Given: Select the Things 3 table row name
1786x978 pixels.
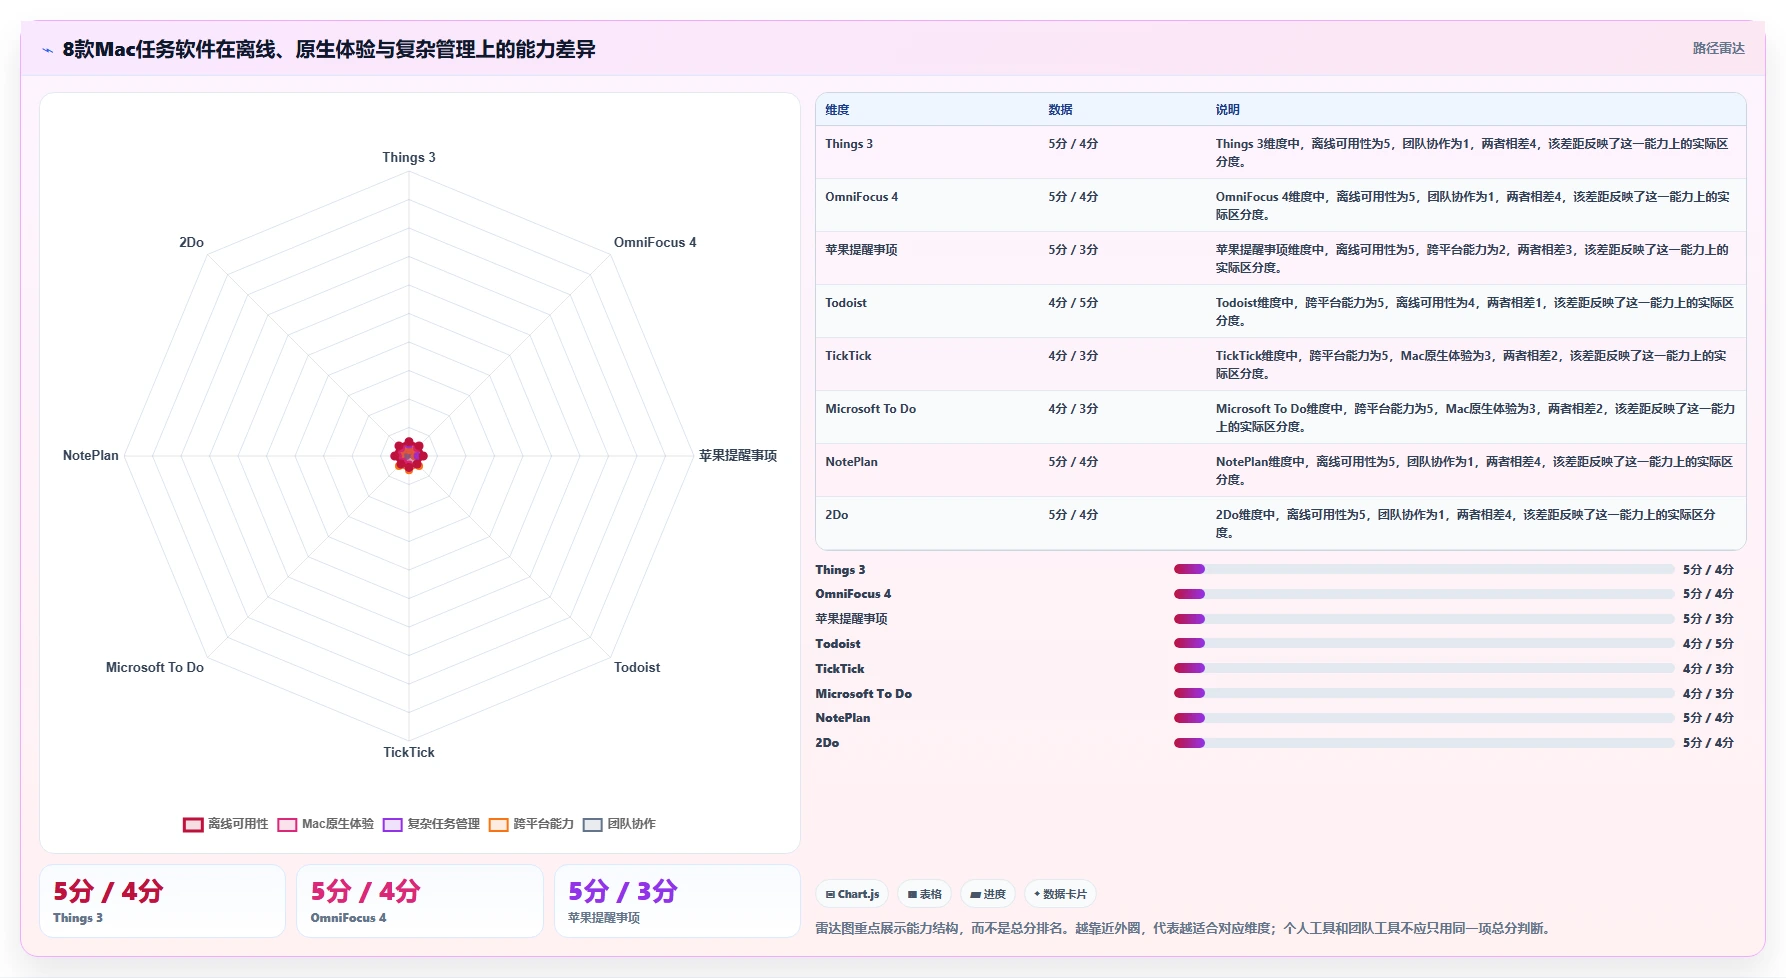Looking at the screenshot, I should tap(849, 144).
